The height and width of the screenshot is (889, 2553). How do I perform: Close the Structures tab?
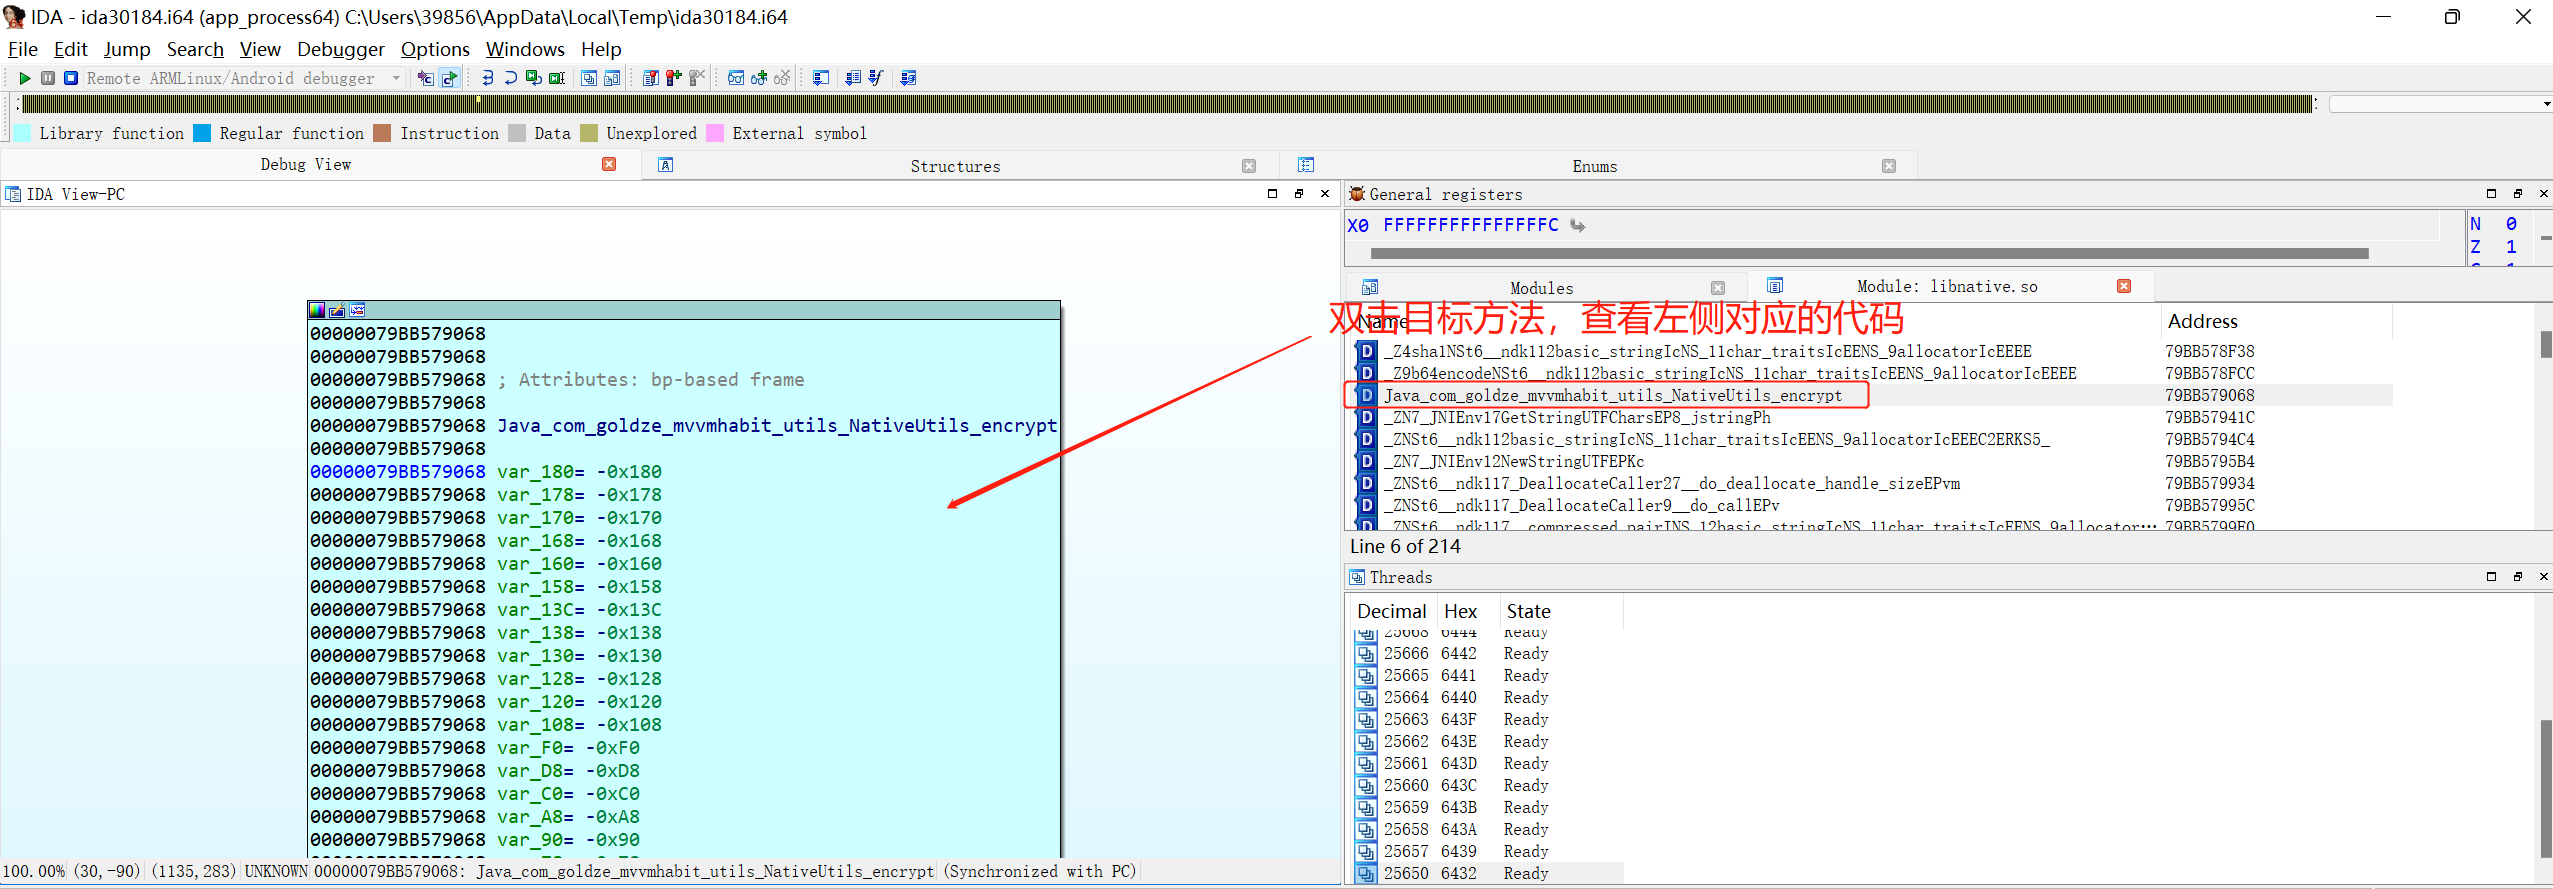coord(1249,166)
